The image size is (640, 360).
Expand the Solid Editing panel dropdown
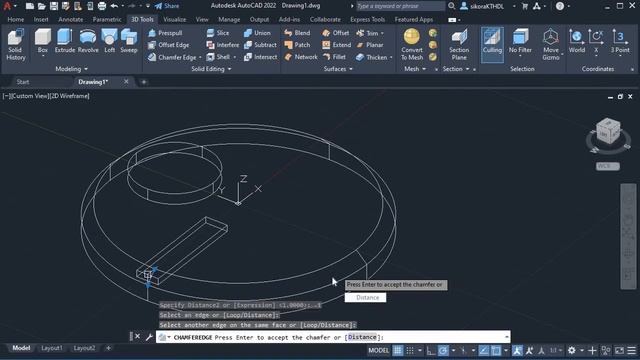(x=211, y=69)
